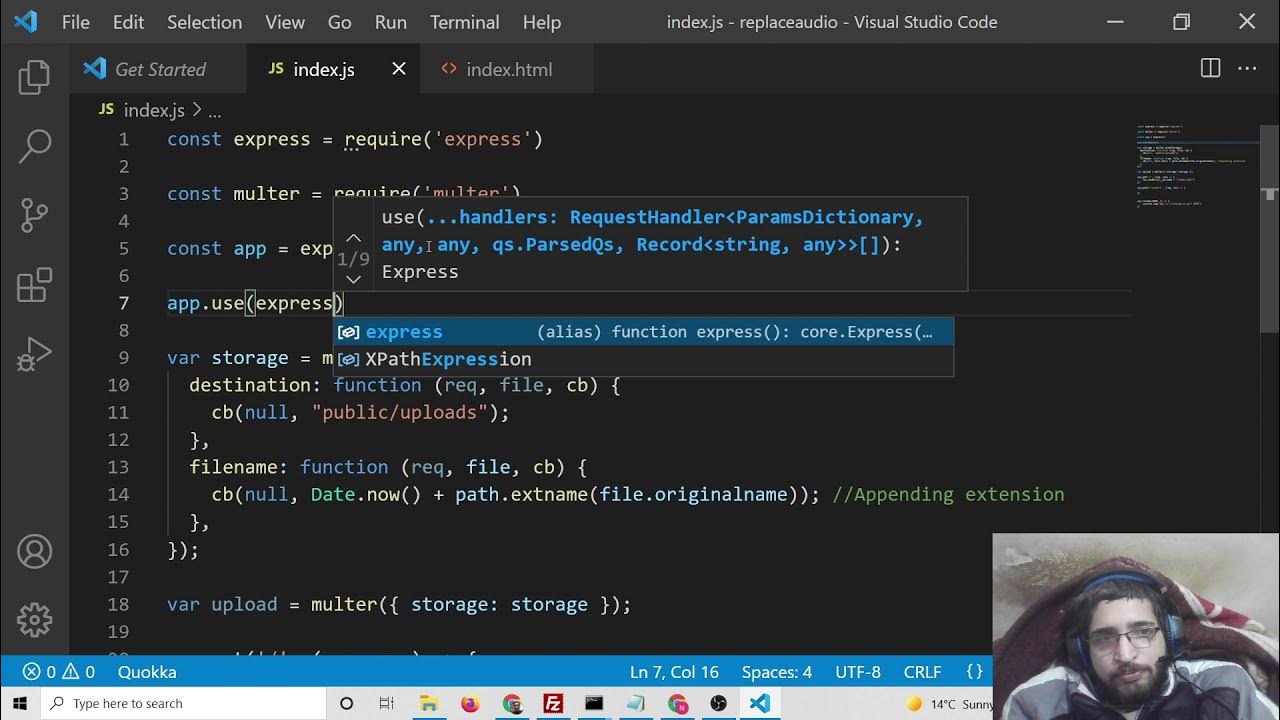Change the CRLF line ending setting
The height and width of the screenshot is (720, 1280).
[x=922, y=672]
